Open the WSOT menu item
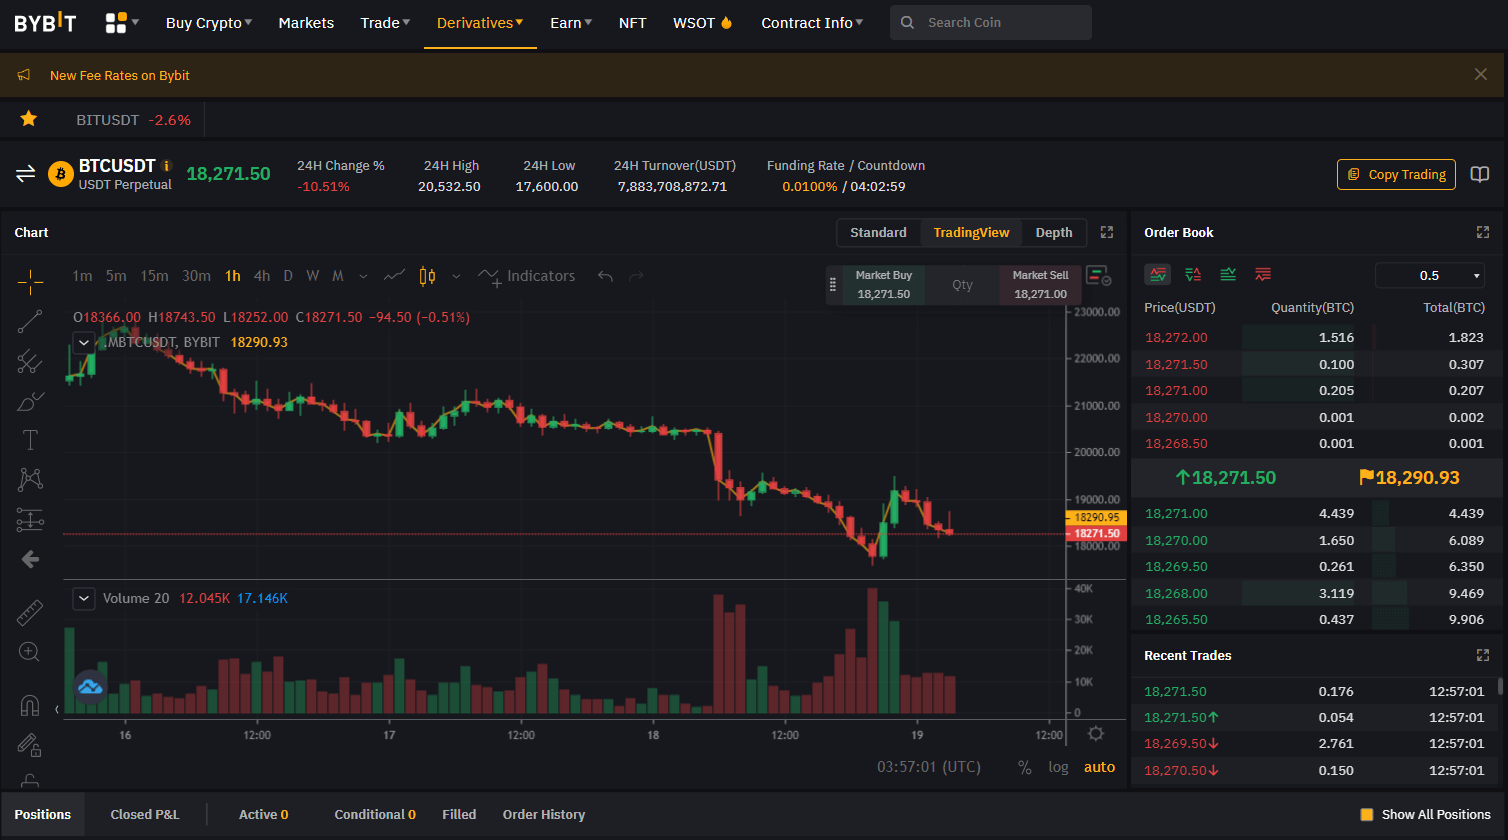This screenshot has height=840, width=1508. coord(703,22)
